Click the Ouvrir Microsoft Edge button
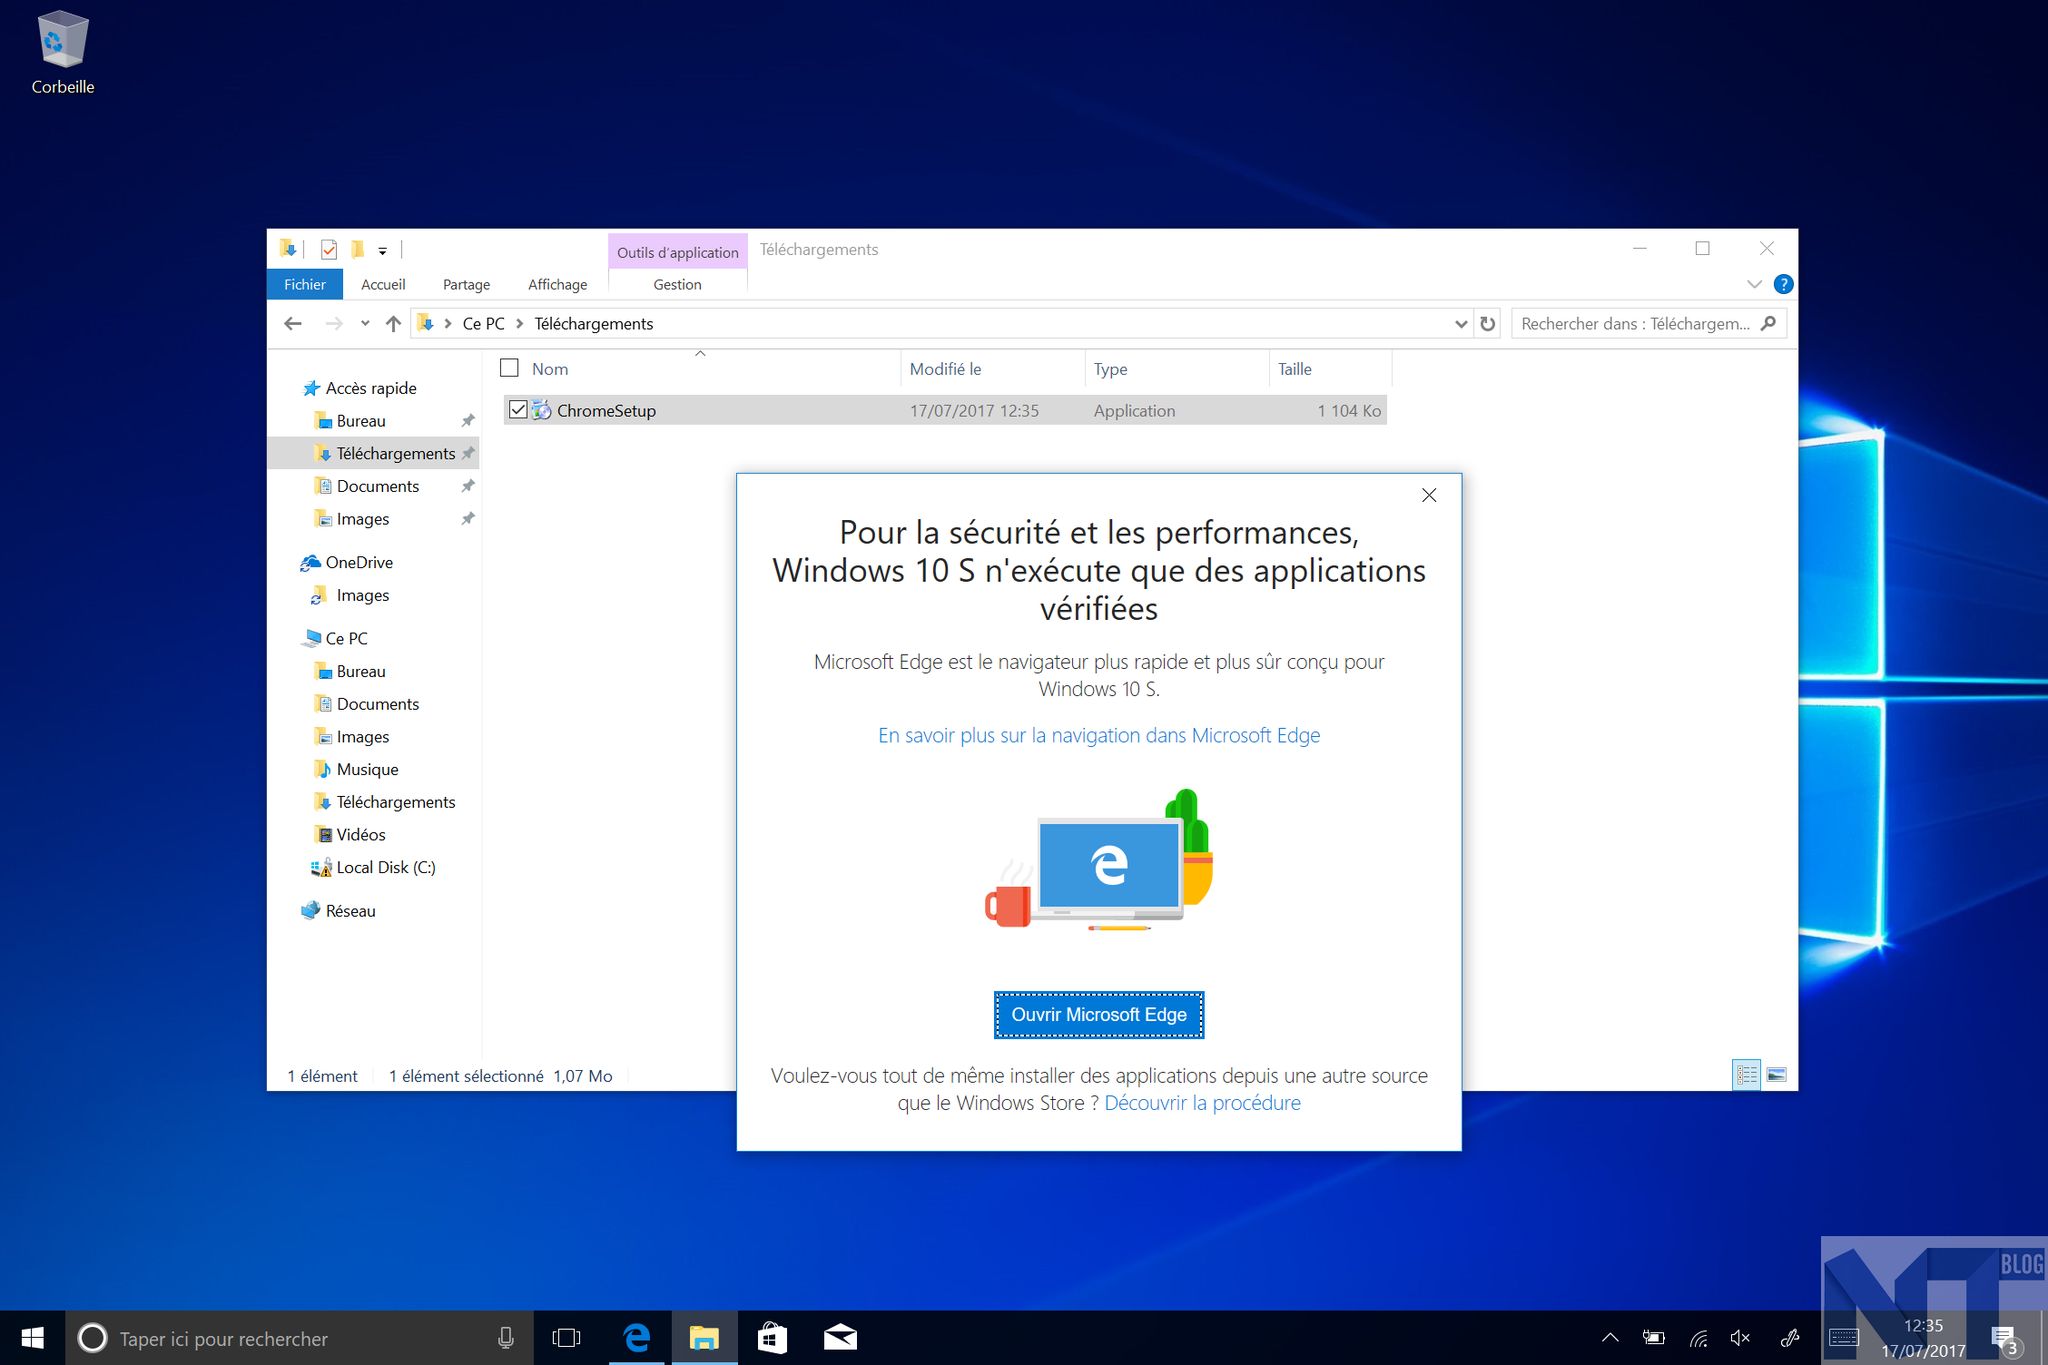The image size is (2048, 1365). [x=1099, y=1015]
